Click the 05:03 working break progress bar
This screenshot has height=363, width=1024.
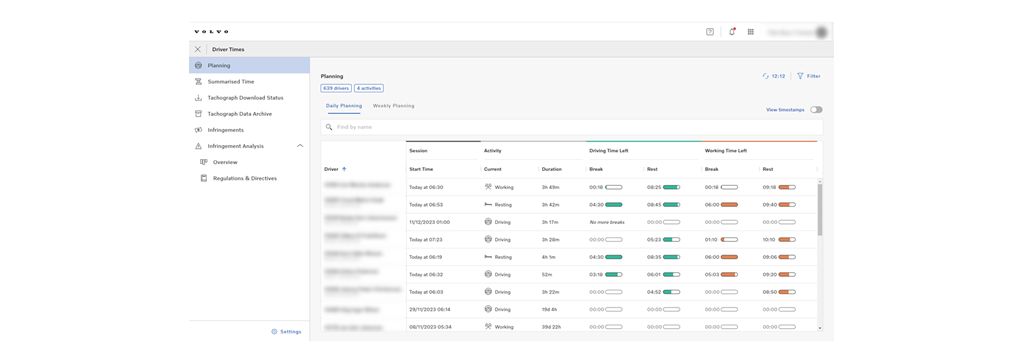tap(729, 274)
